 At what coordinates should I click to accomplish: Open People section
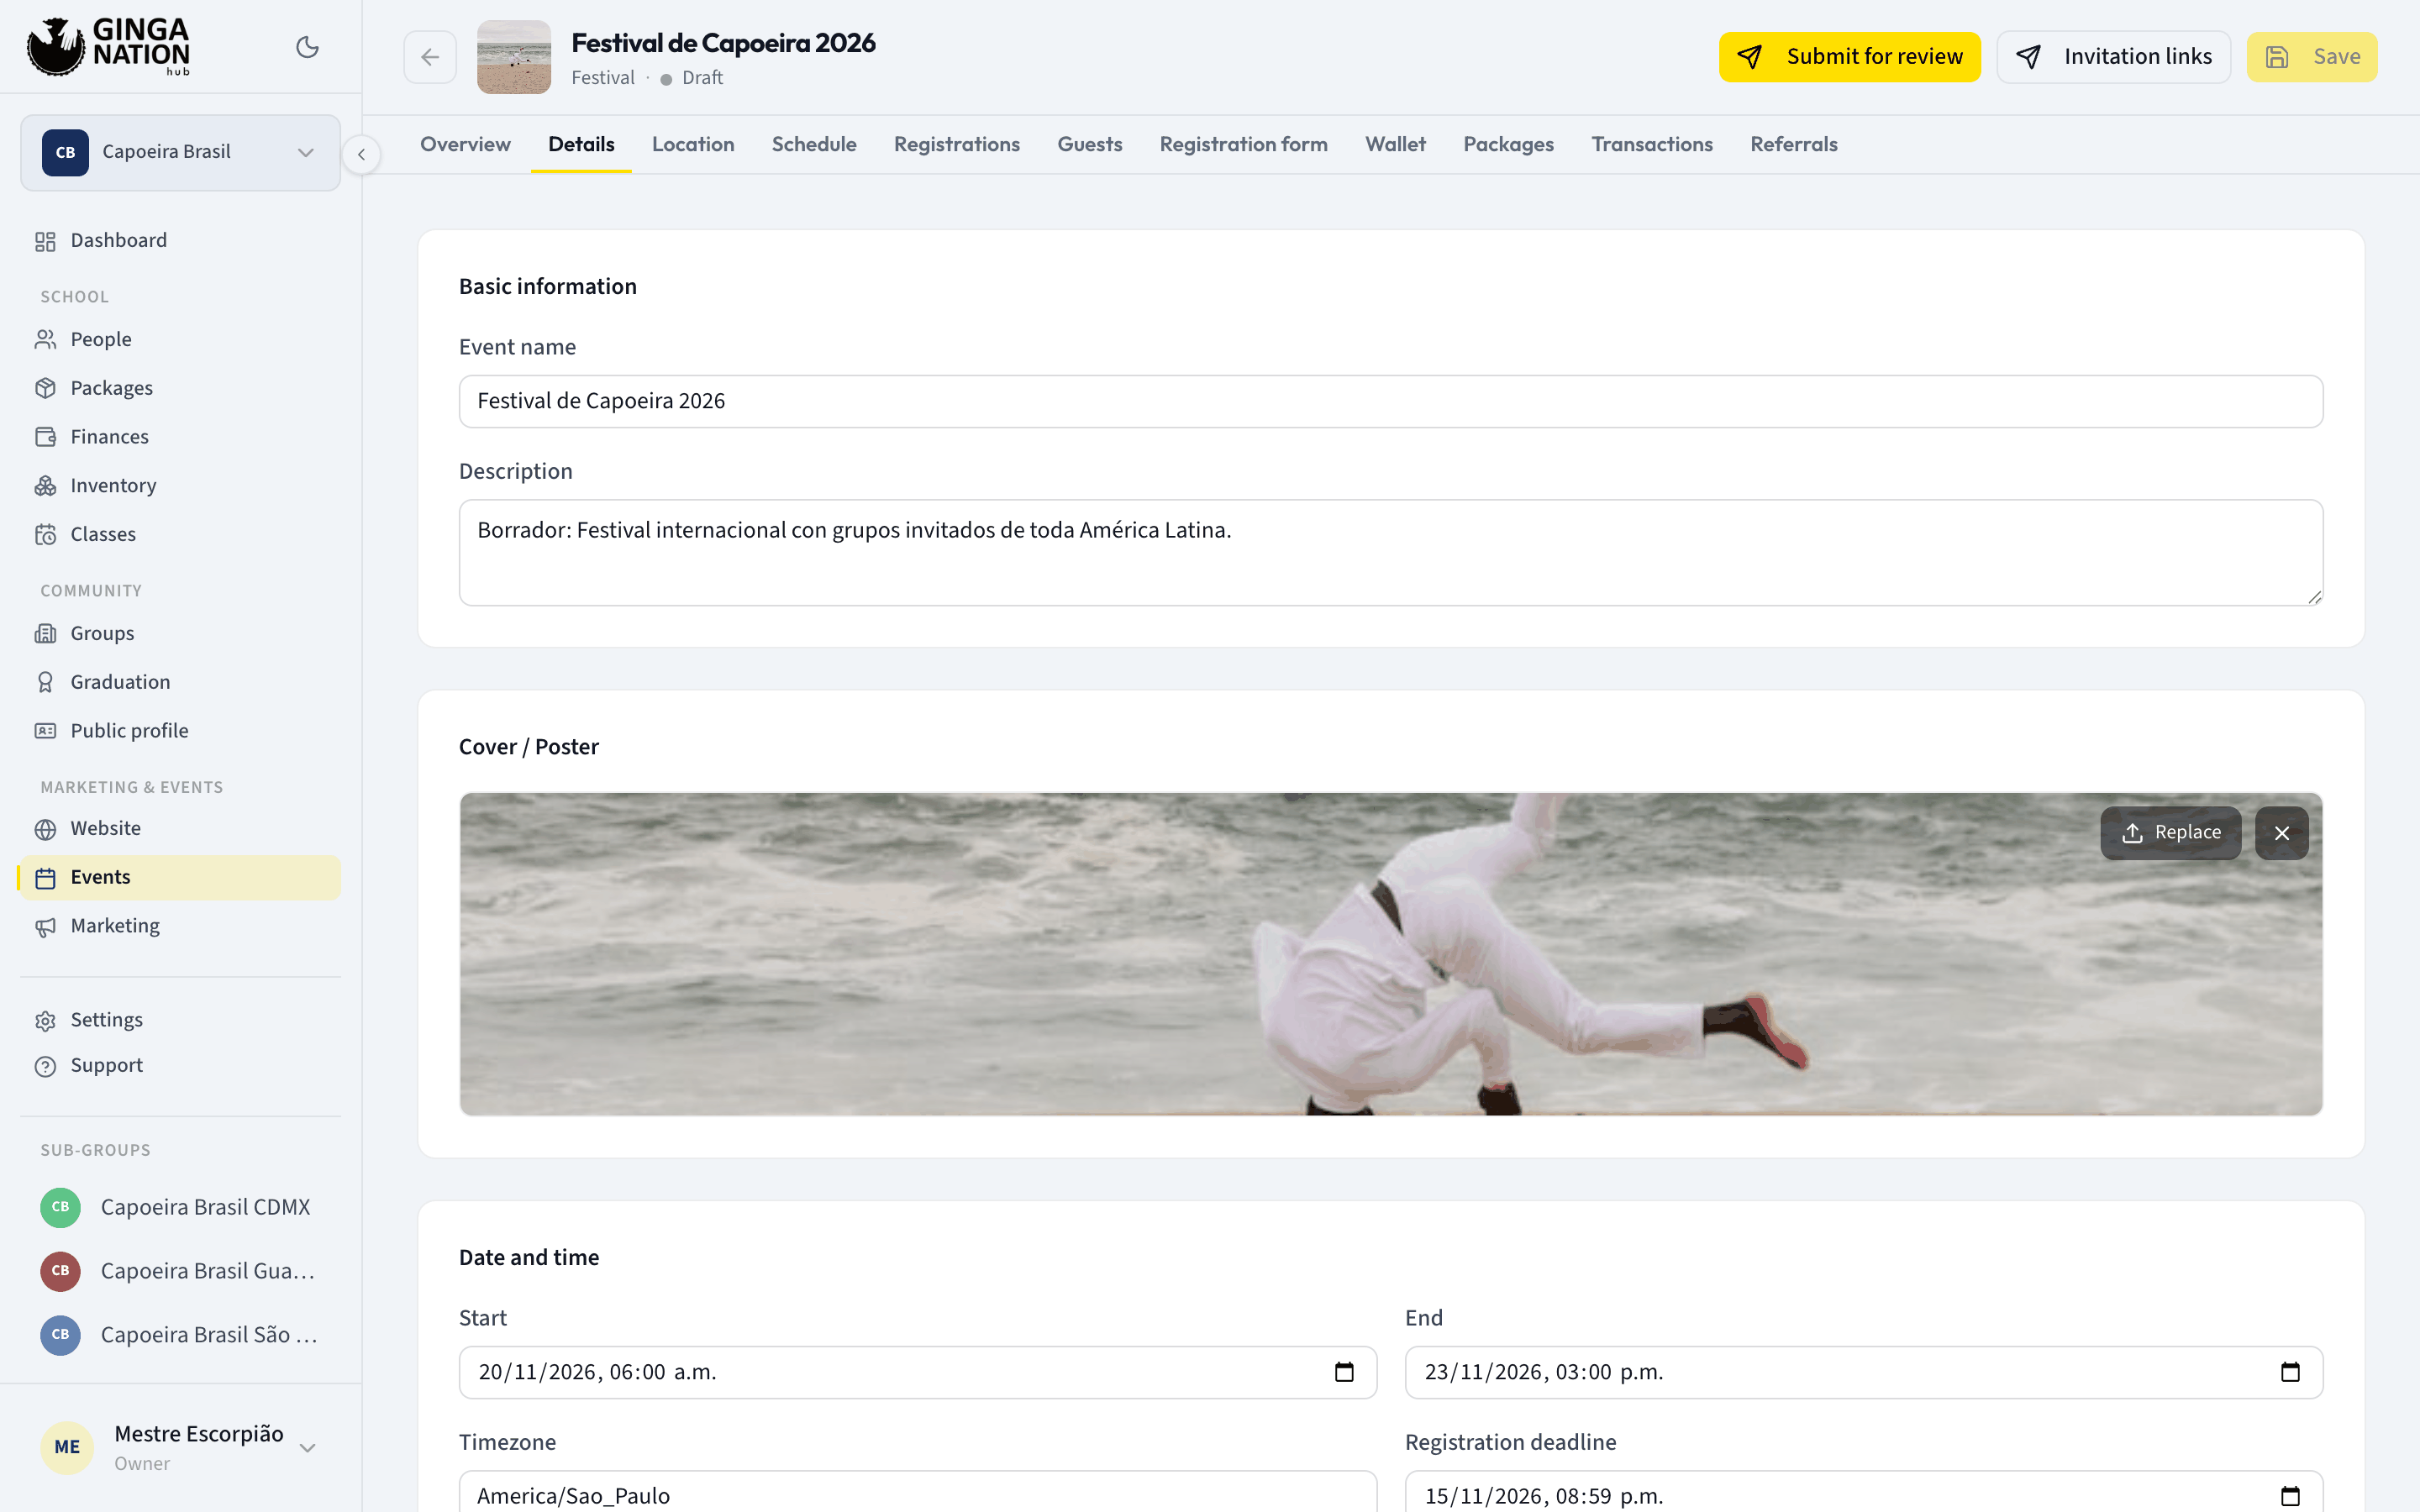[180, 339]
